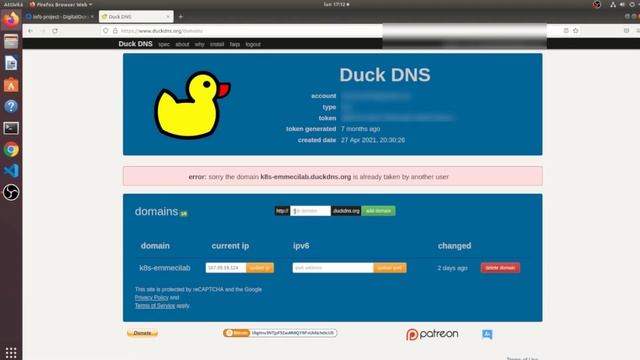
Task: Open Ubuntu Software from the dock
Action: 11,85
